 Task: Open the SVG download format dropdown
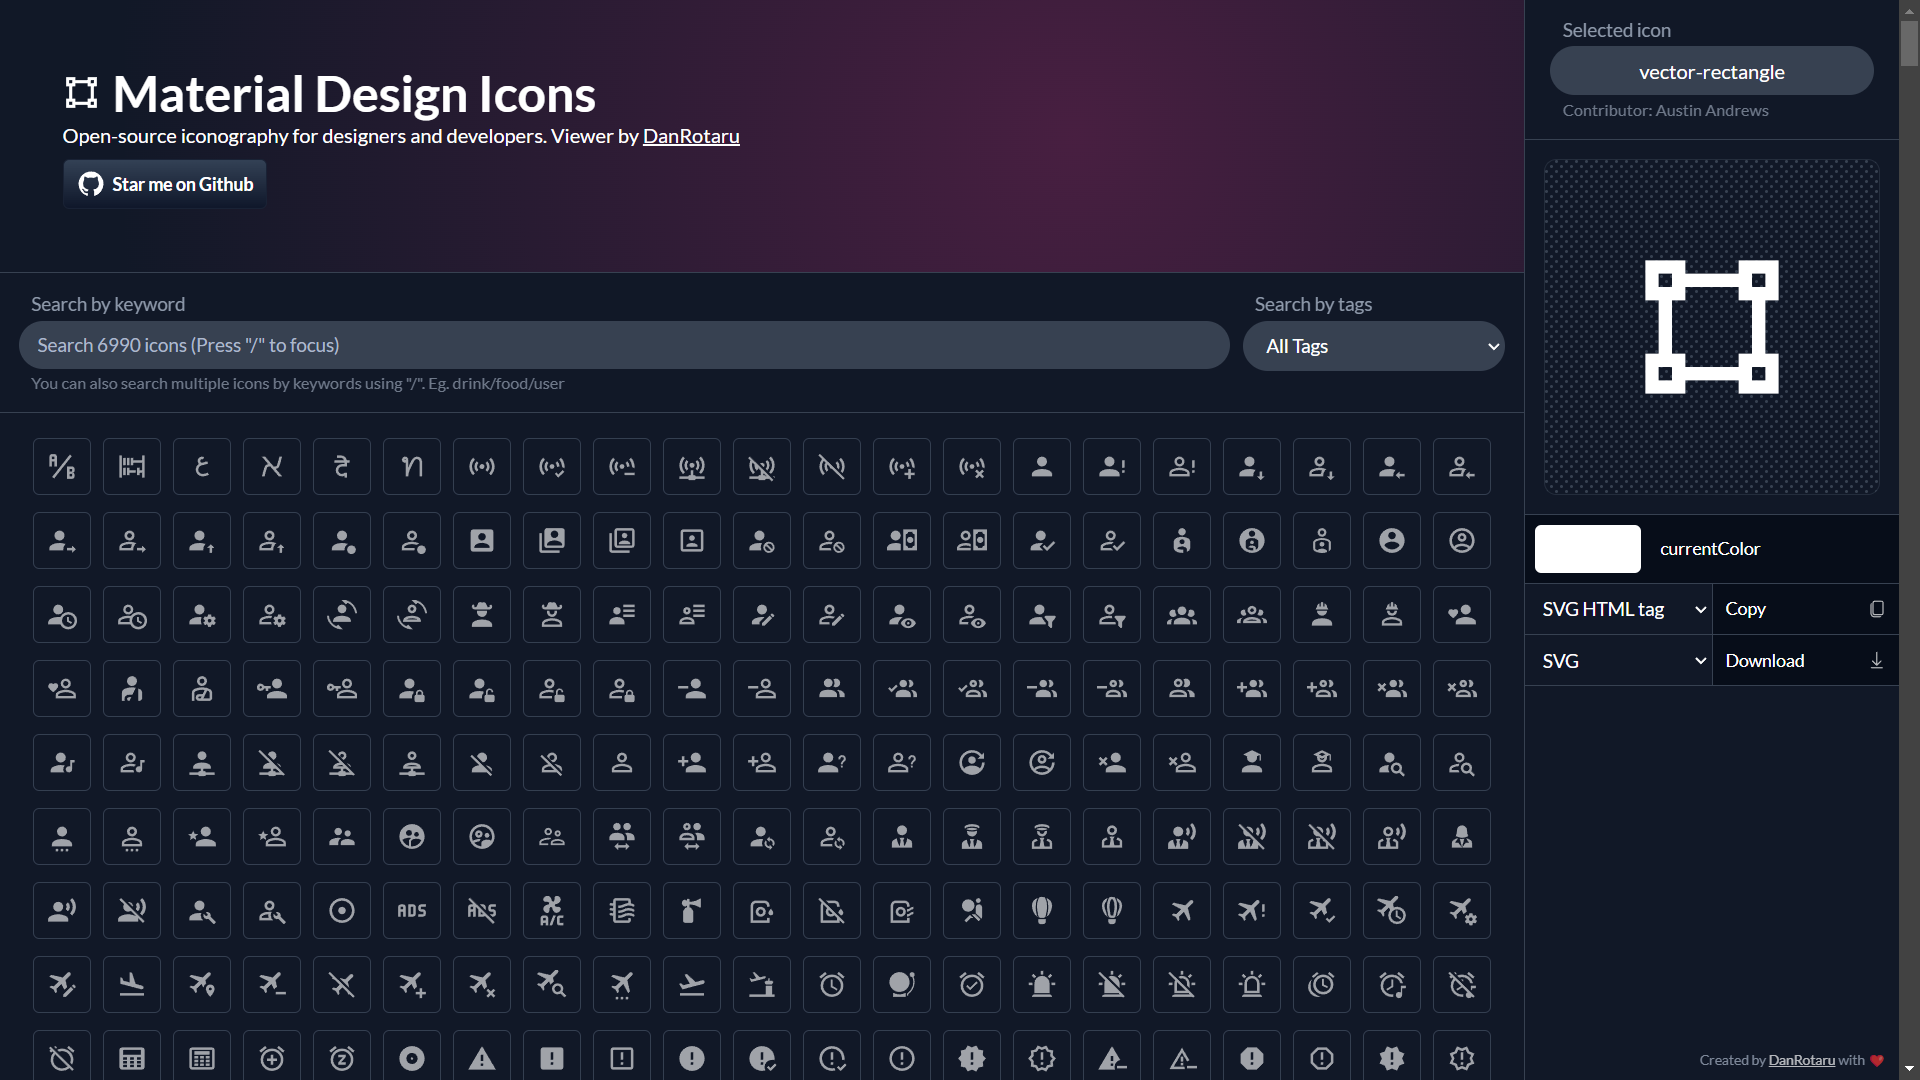1618,661
